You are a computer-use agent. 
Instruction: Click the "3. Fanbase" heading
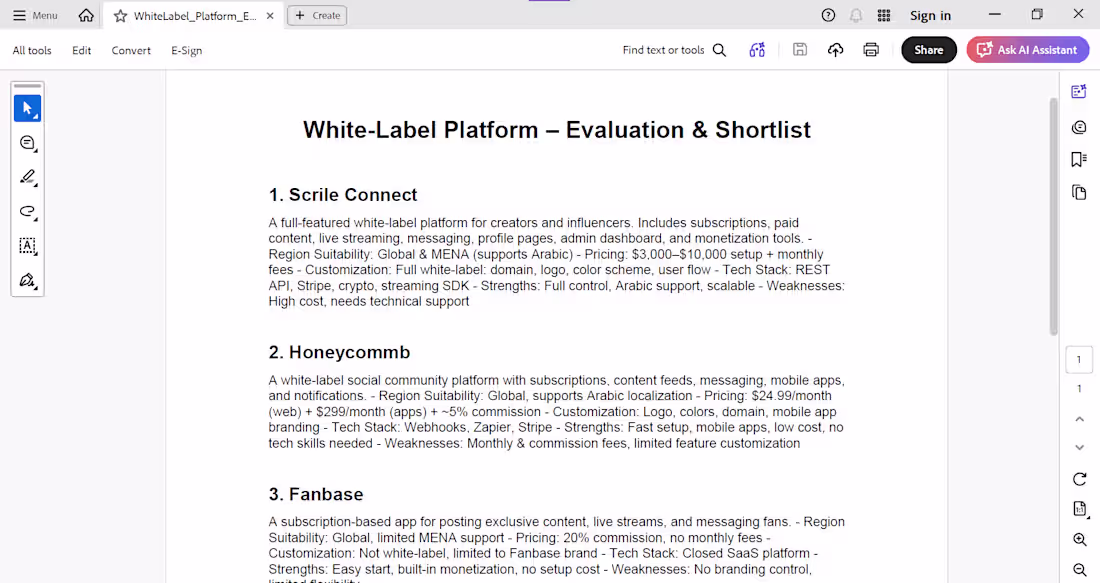click(316, 495)
